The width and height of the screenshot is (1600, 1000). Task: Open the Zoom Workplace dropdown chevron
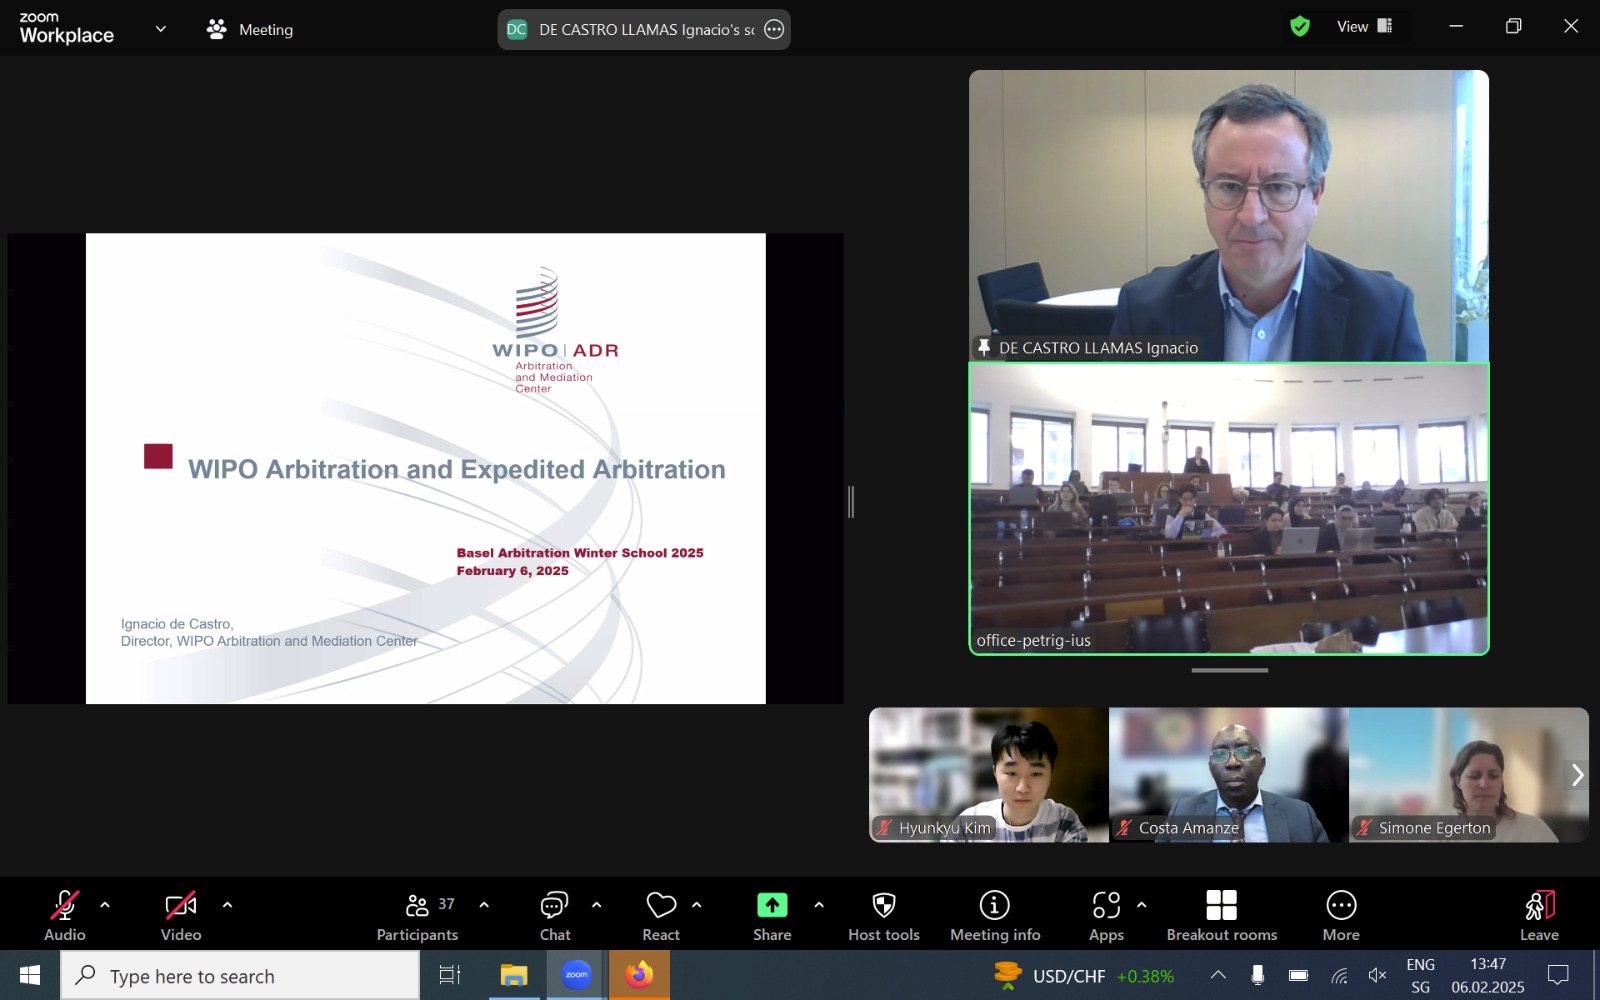(161, 29)
